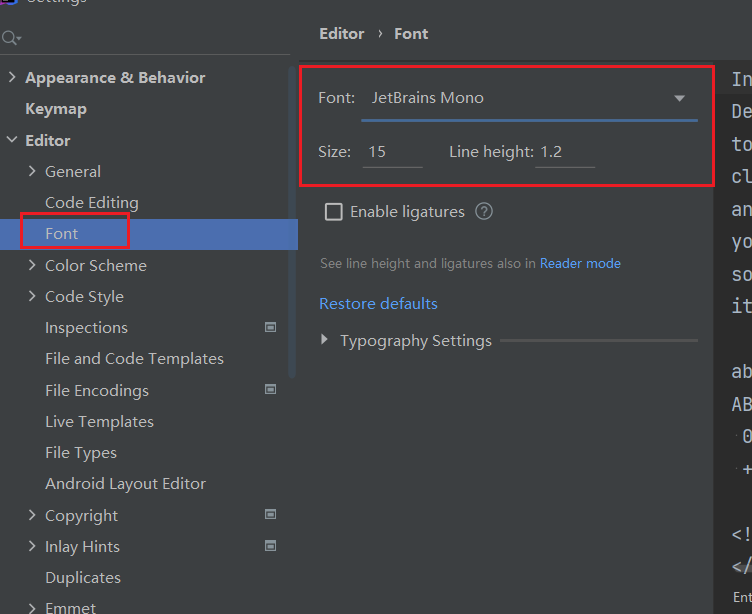Click the project-level icon beside Inlay Hints

pyautogui.click(x=270, y=546)
